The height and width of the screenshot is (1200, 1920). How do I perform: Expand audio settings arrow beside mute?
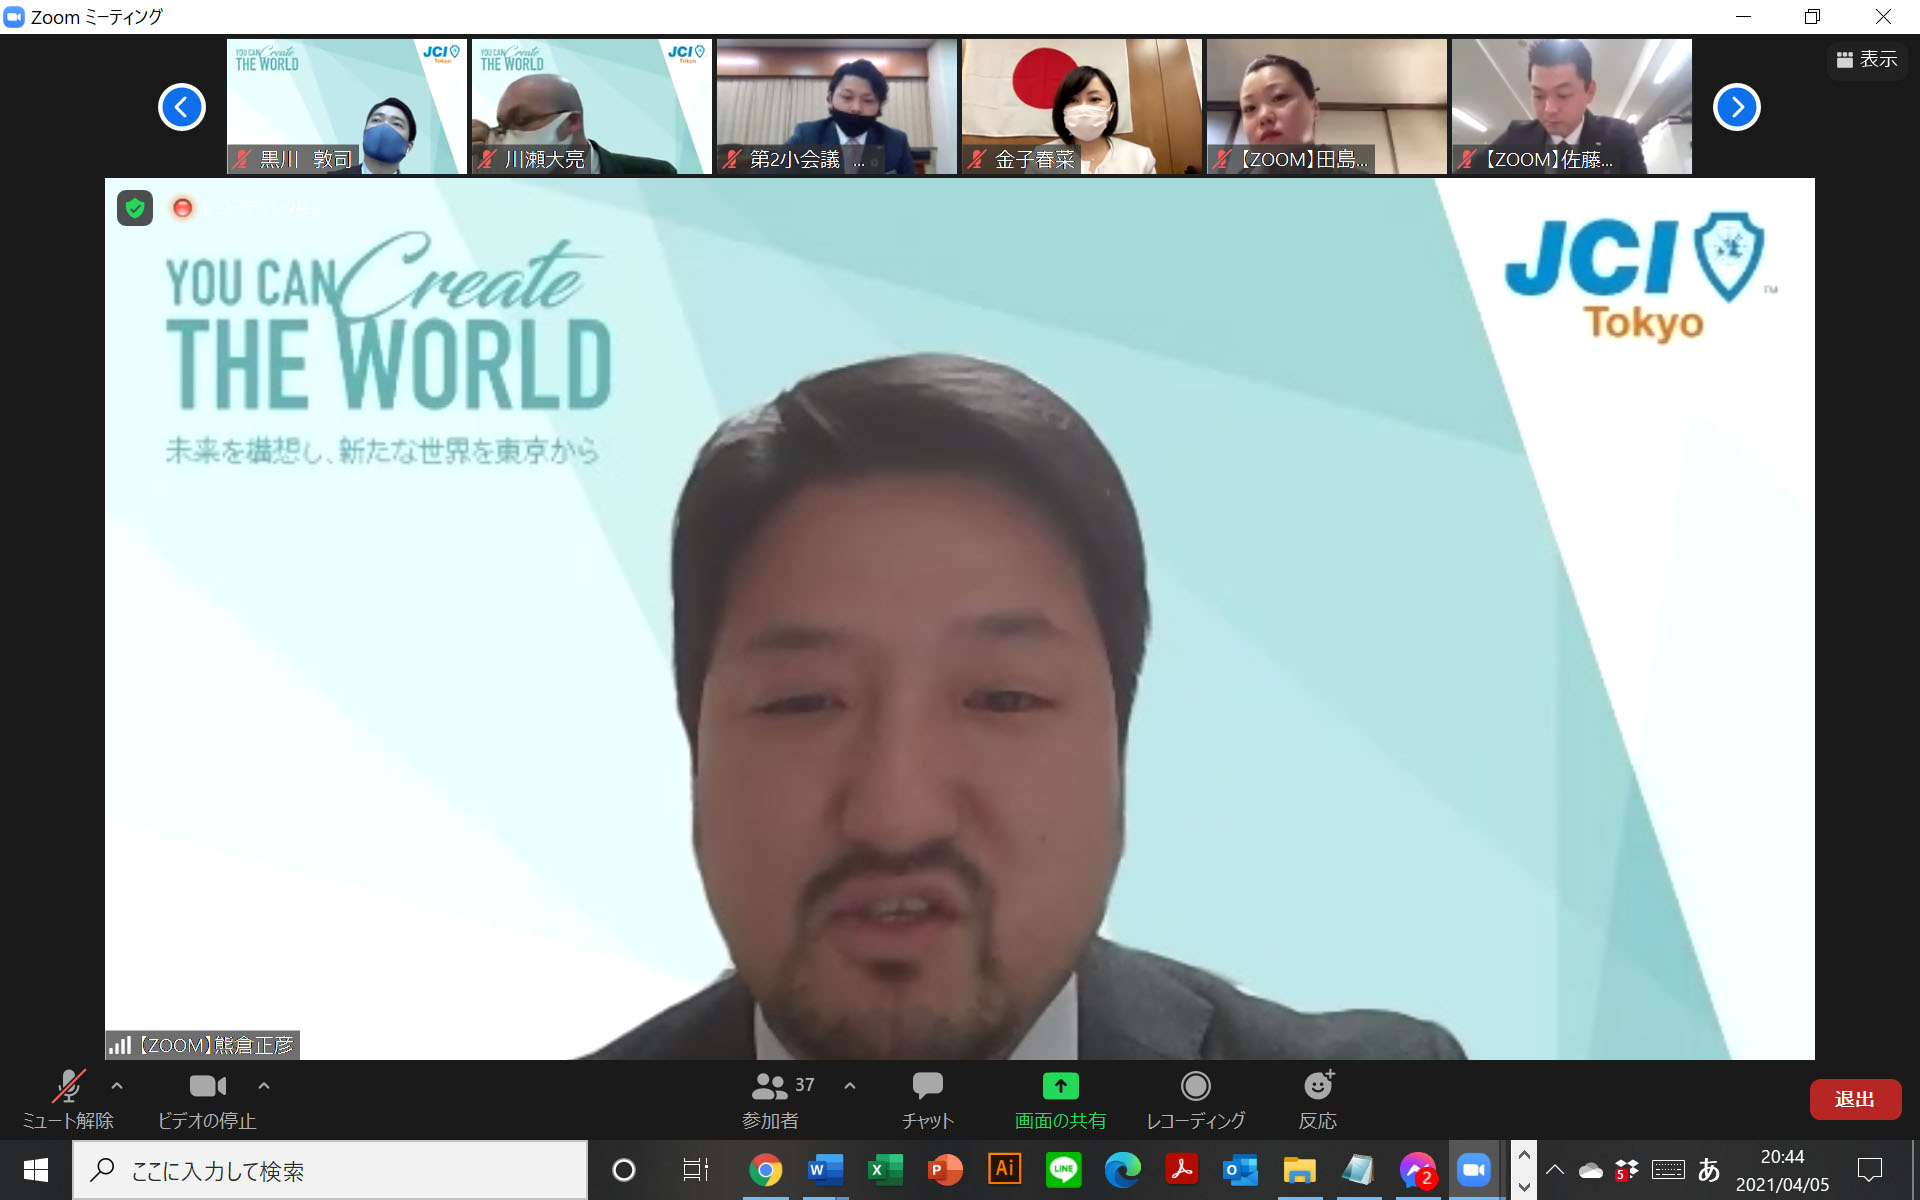(117, 1085)
